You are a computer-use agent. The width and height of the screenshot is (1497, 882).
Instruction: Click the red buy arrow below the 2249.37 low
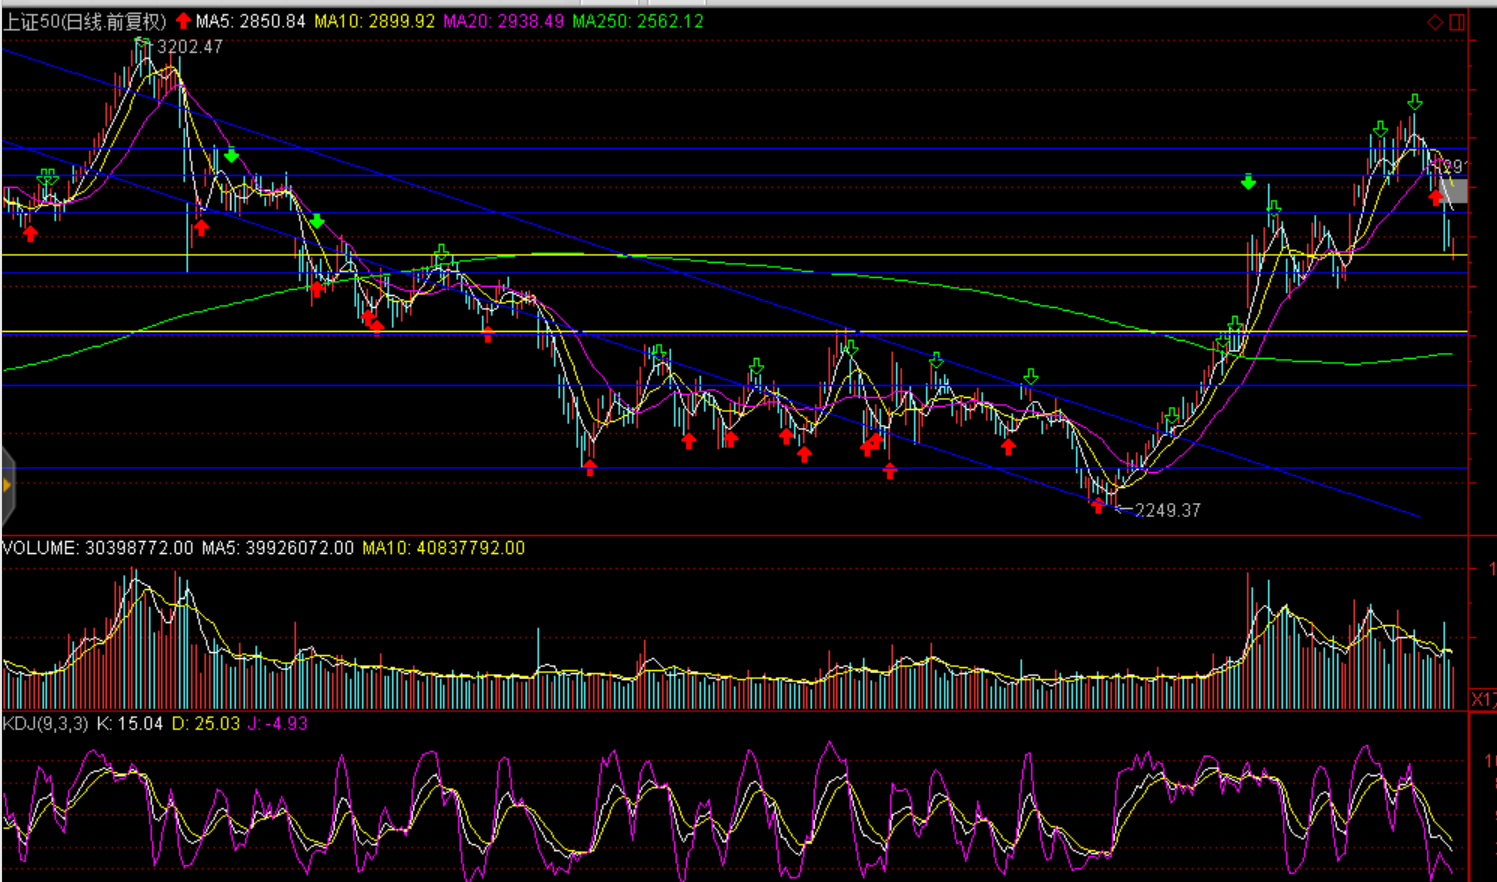coord(1098,506)
